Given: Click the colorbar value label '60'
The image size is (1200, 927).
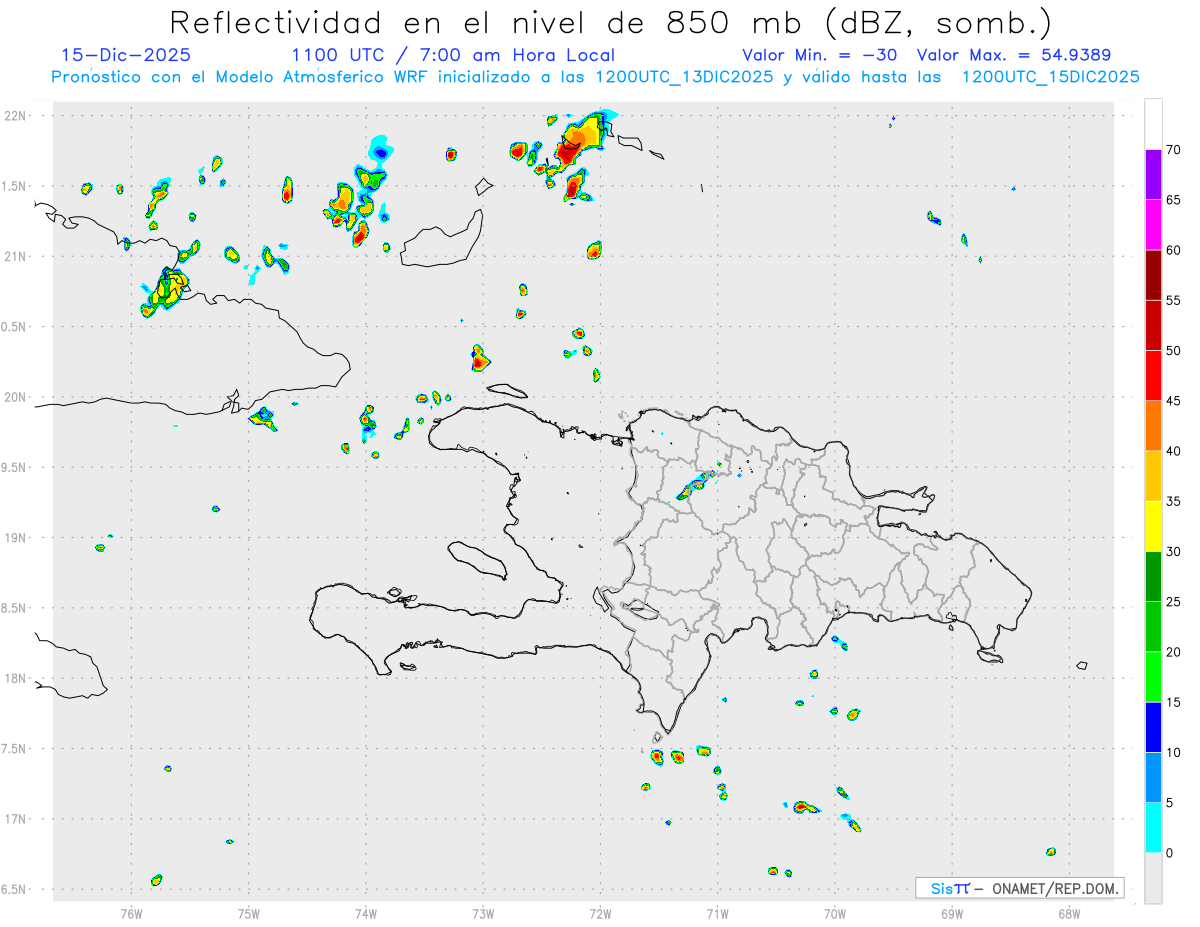Looking at the screenshot, I should (x=1174, y=250).
